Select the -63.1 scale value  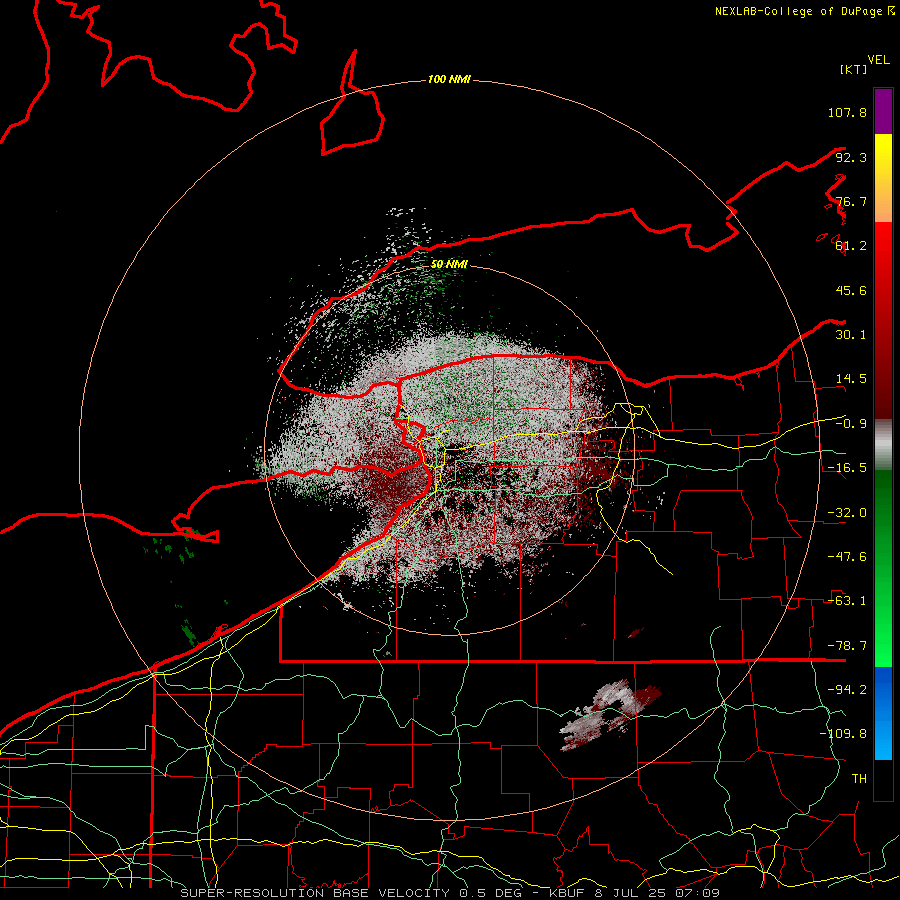pos(847,601)
